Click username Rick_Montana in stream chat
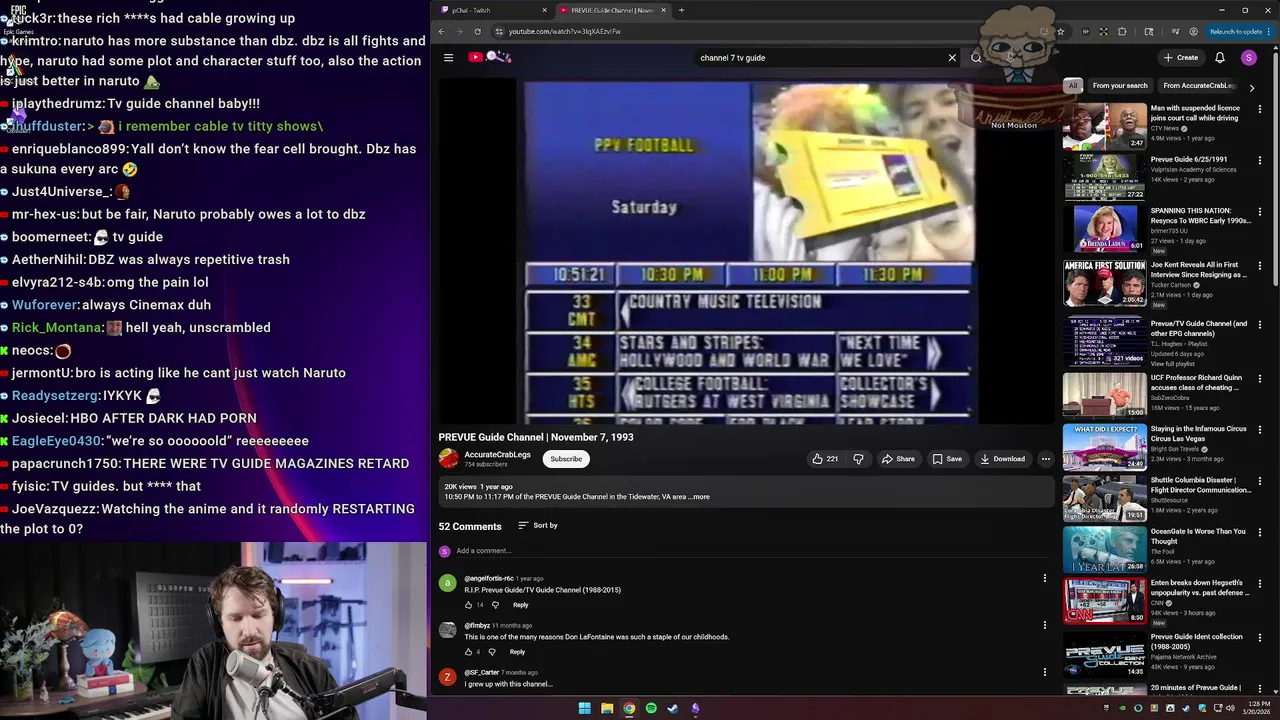Viewport: 1280px width, 720px height. [57, 328]
